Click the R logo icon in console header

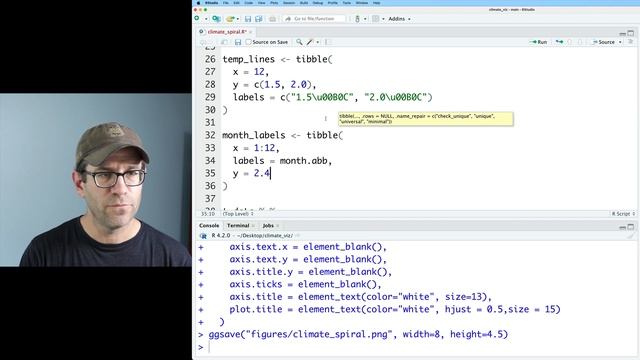203,236
